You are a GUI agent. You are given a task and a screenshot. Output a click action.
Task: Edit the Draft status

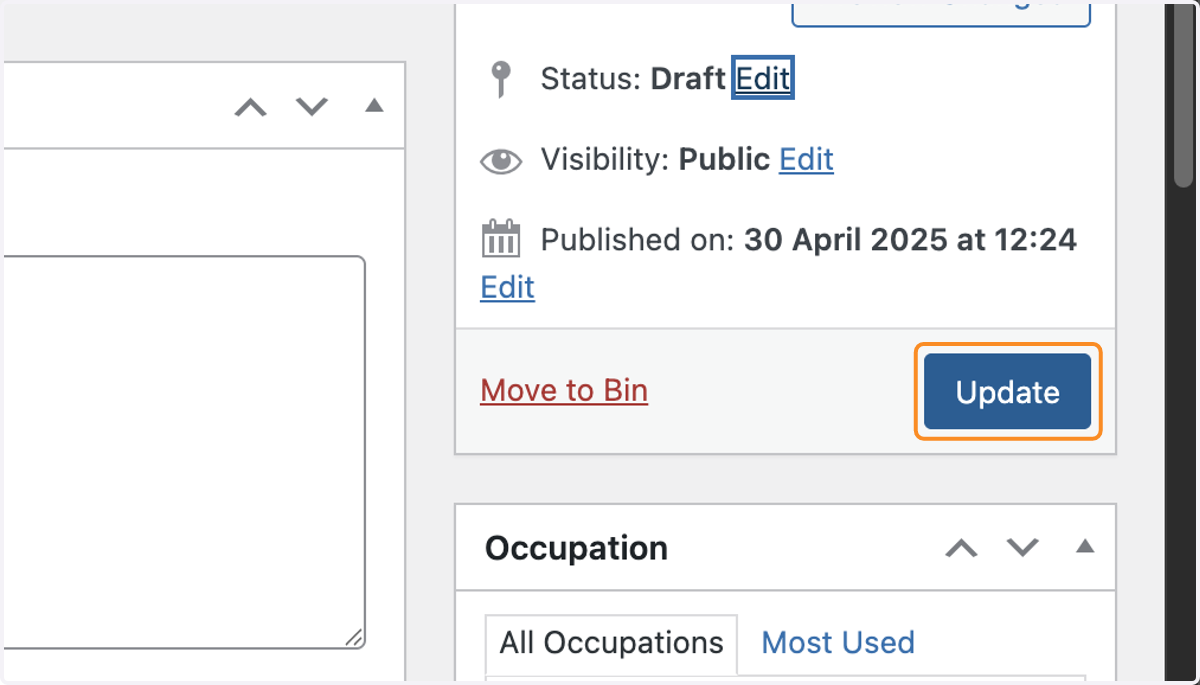763,78
